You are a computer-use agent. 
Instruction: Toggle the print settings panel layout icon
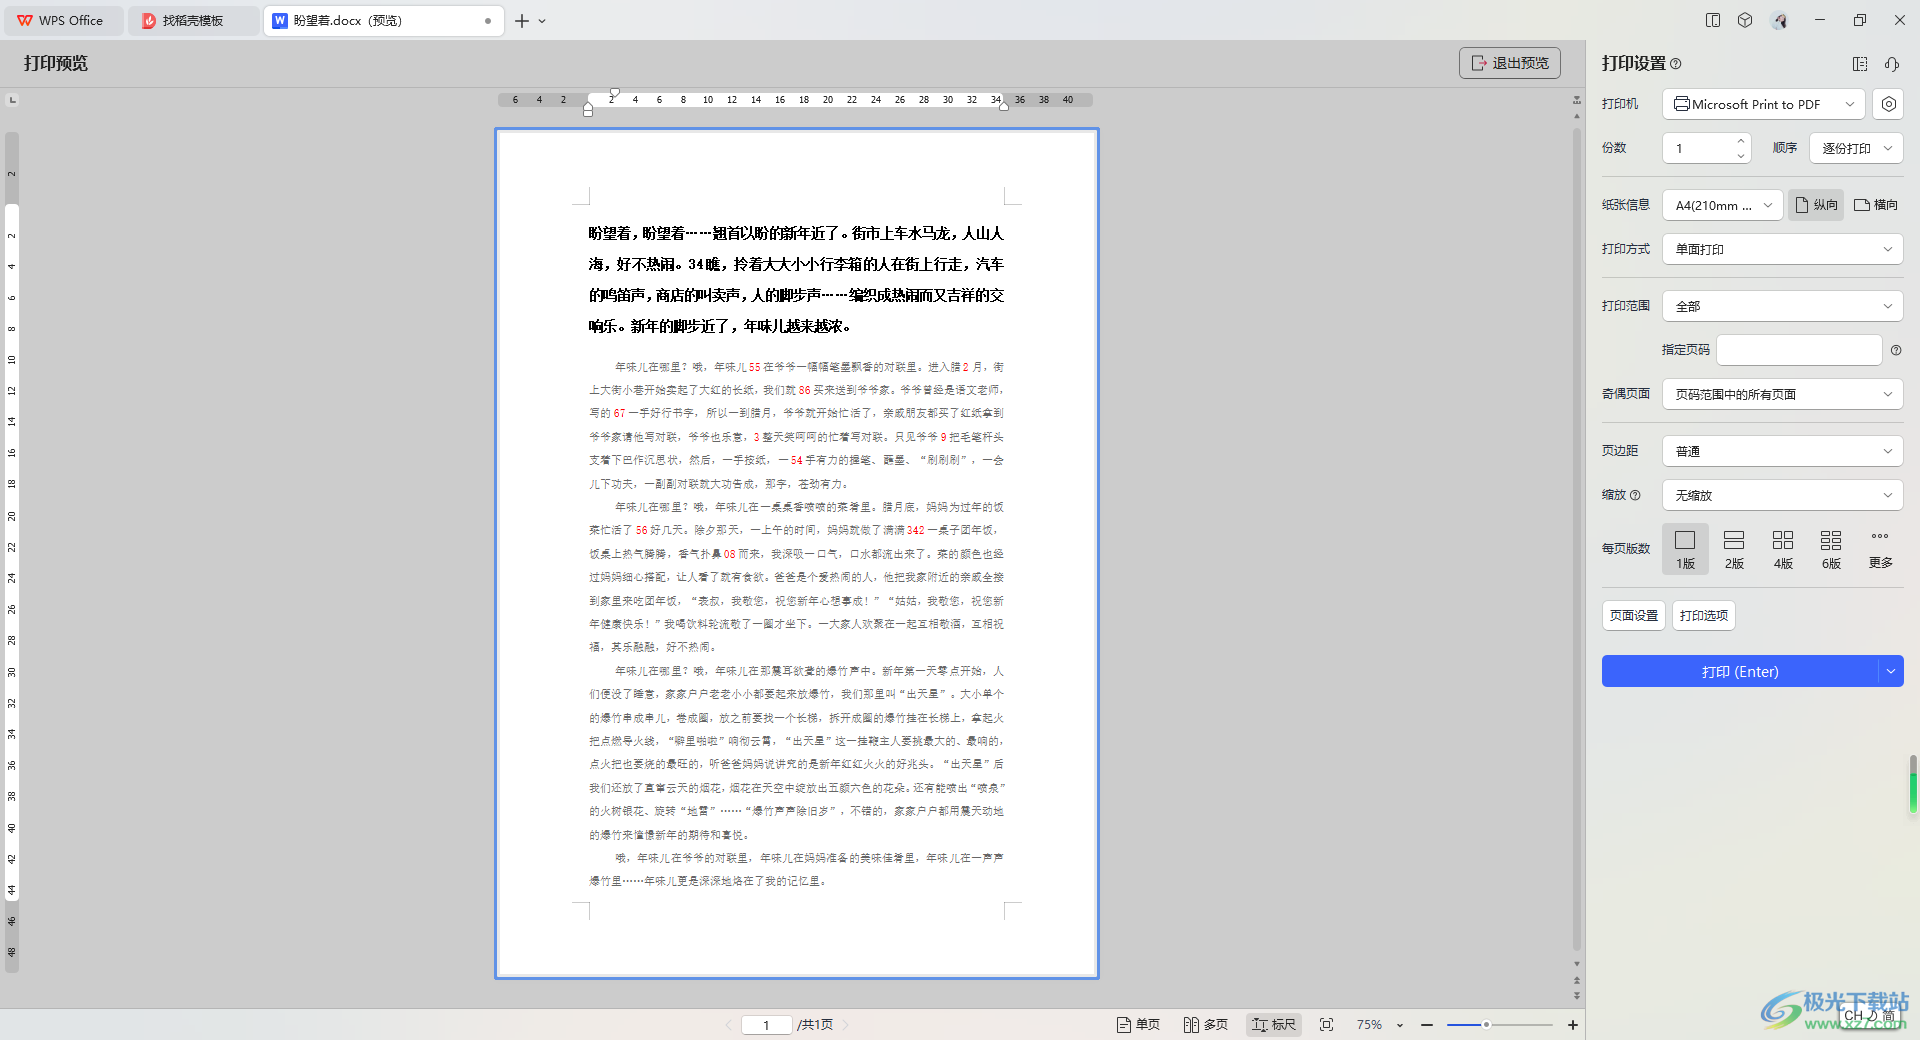coord(1860,64)
